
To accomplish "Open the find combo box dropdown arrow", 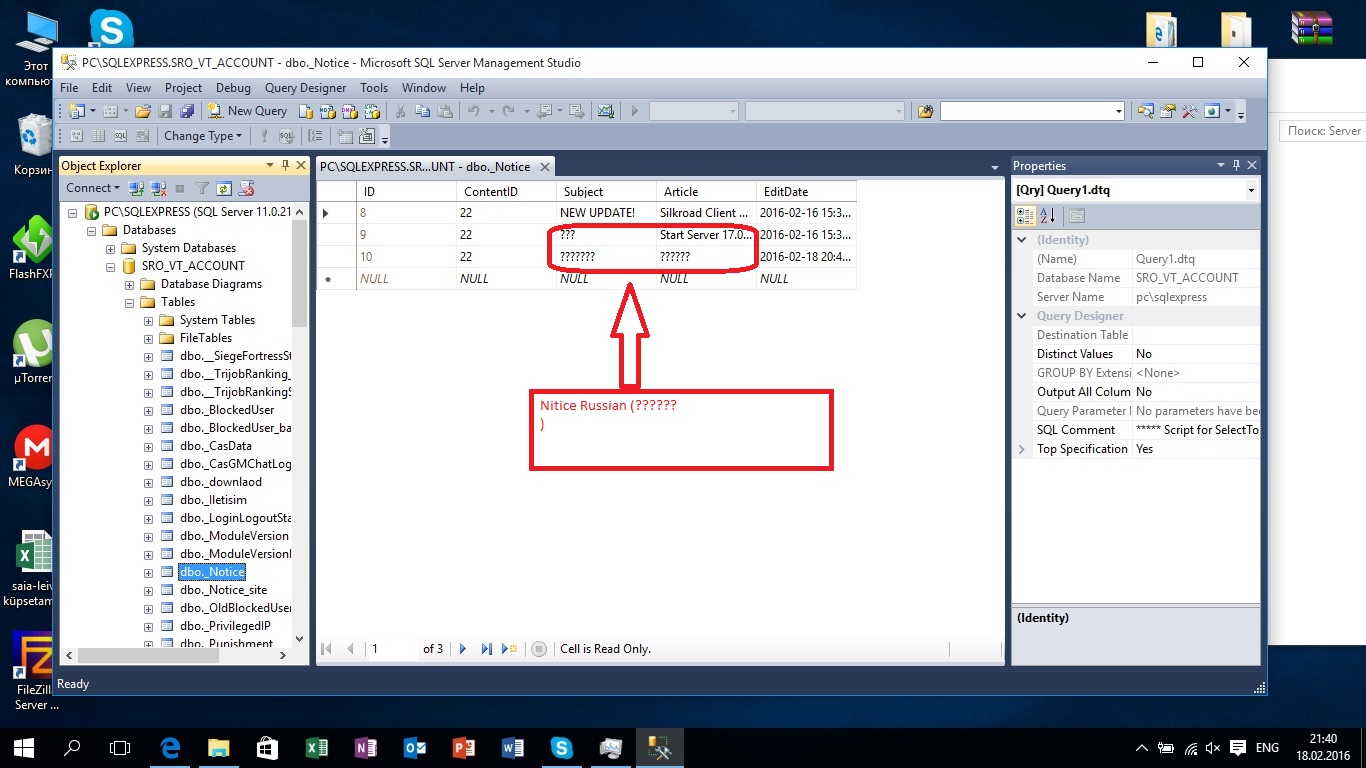I will tap(1119, 111).
